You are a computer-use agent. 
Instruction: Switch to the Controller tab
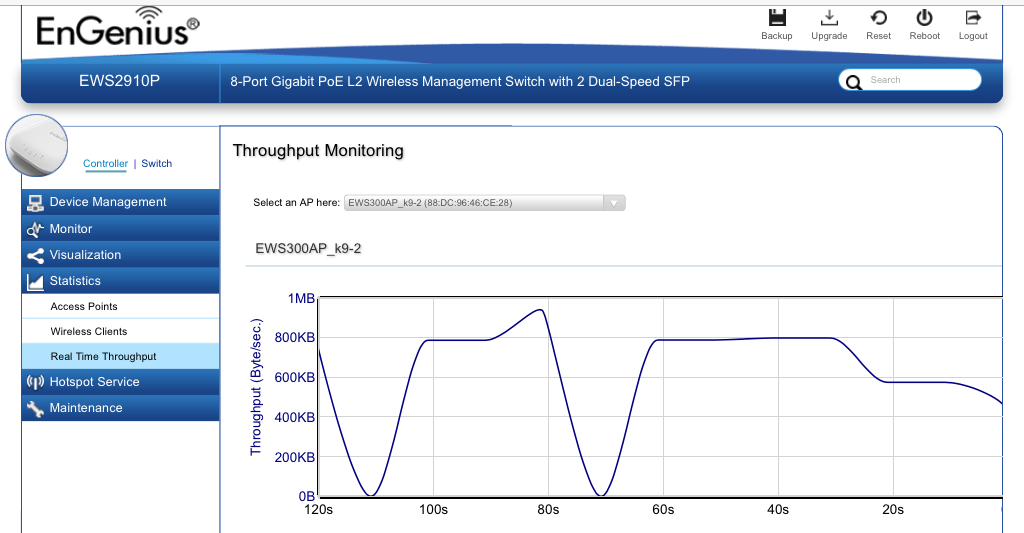[105, 163]
